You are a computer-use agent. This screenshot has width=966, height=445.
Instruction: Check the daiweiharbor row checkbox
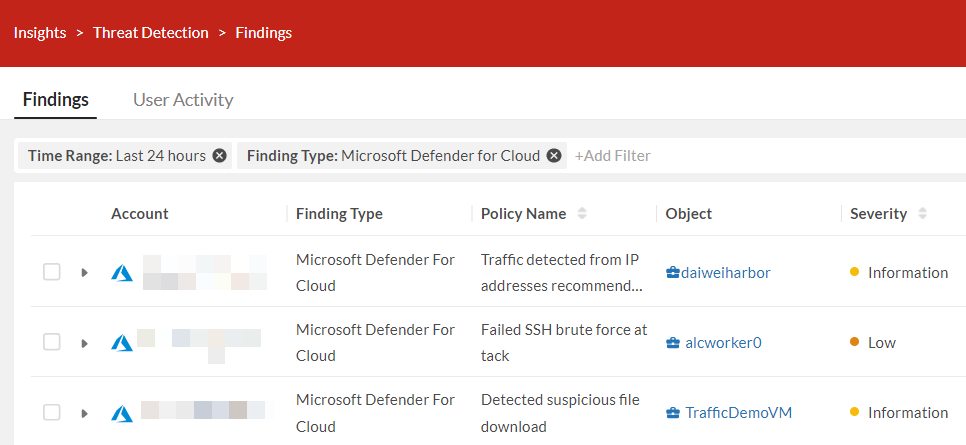pos(52,272)
